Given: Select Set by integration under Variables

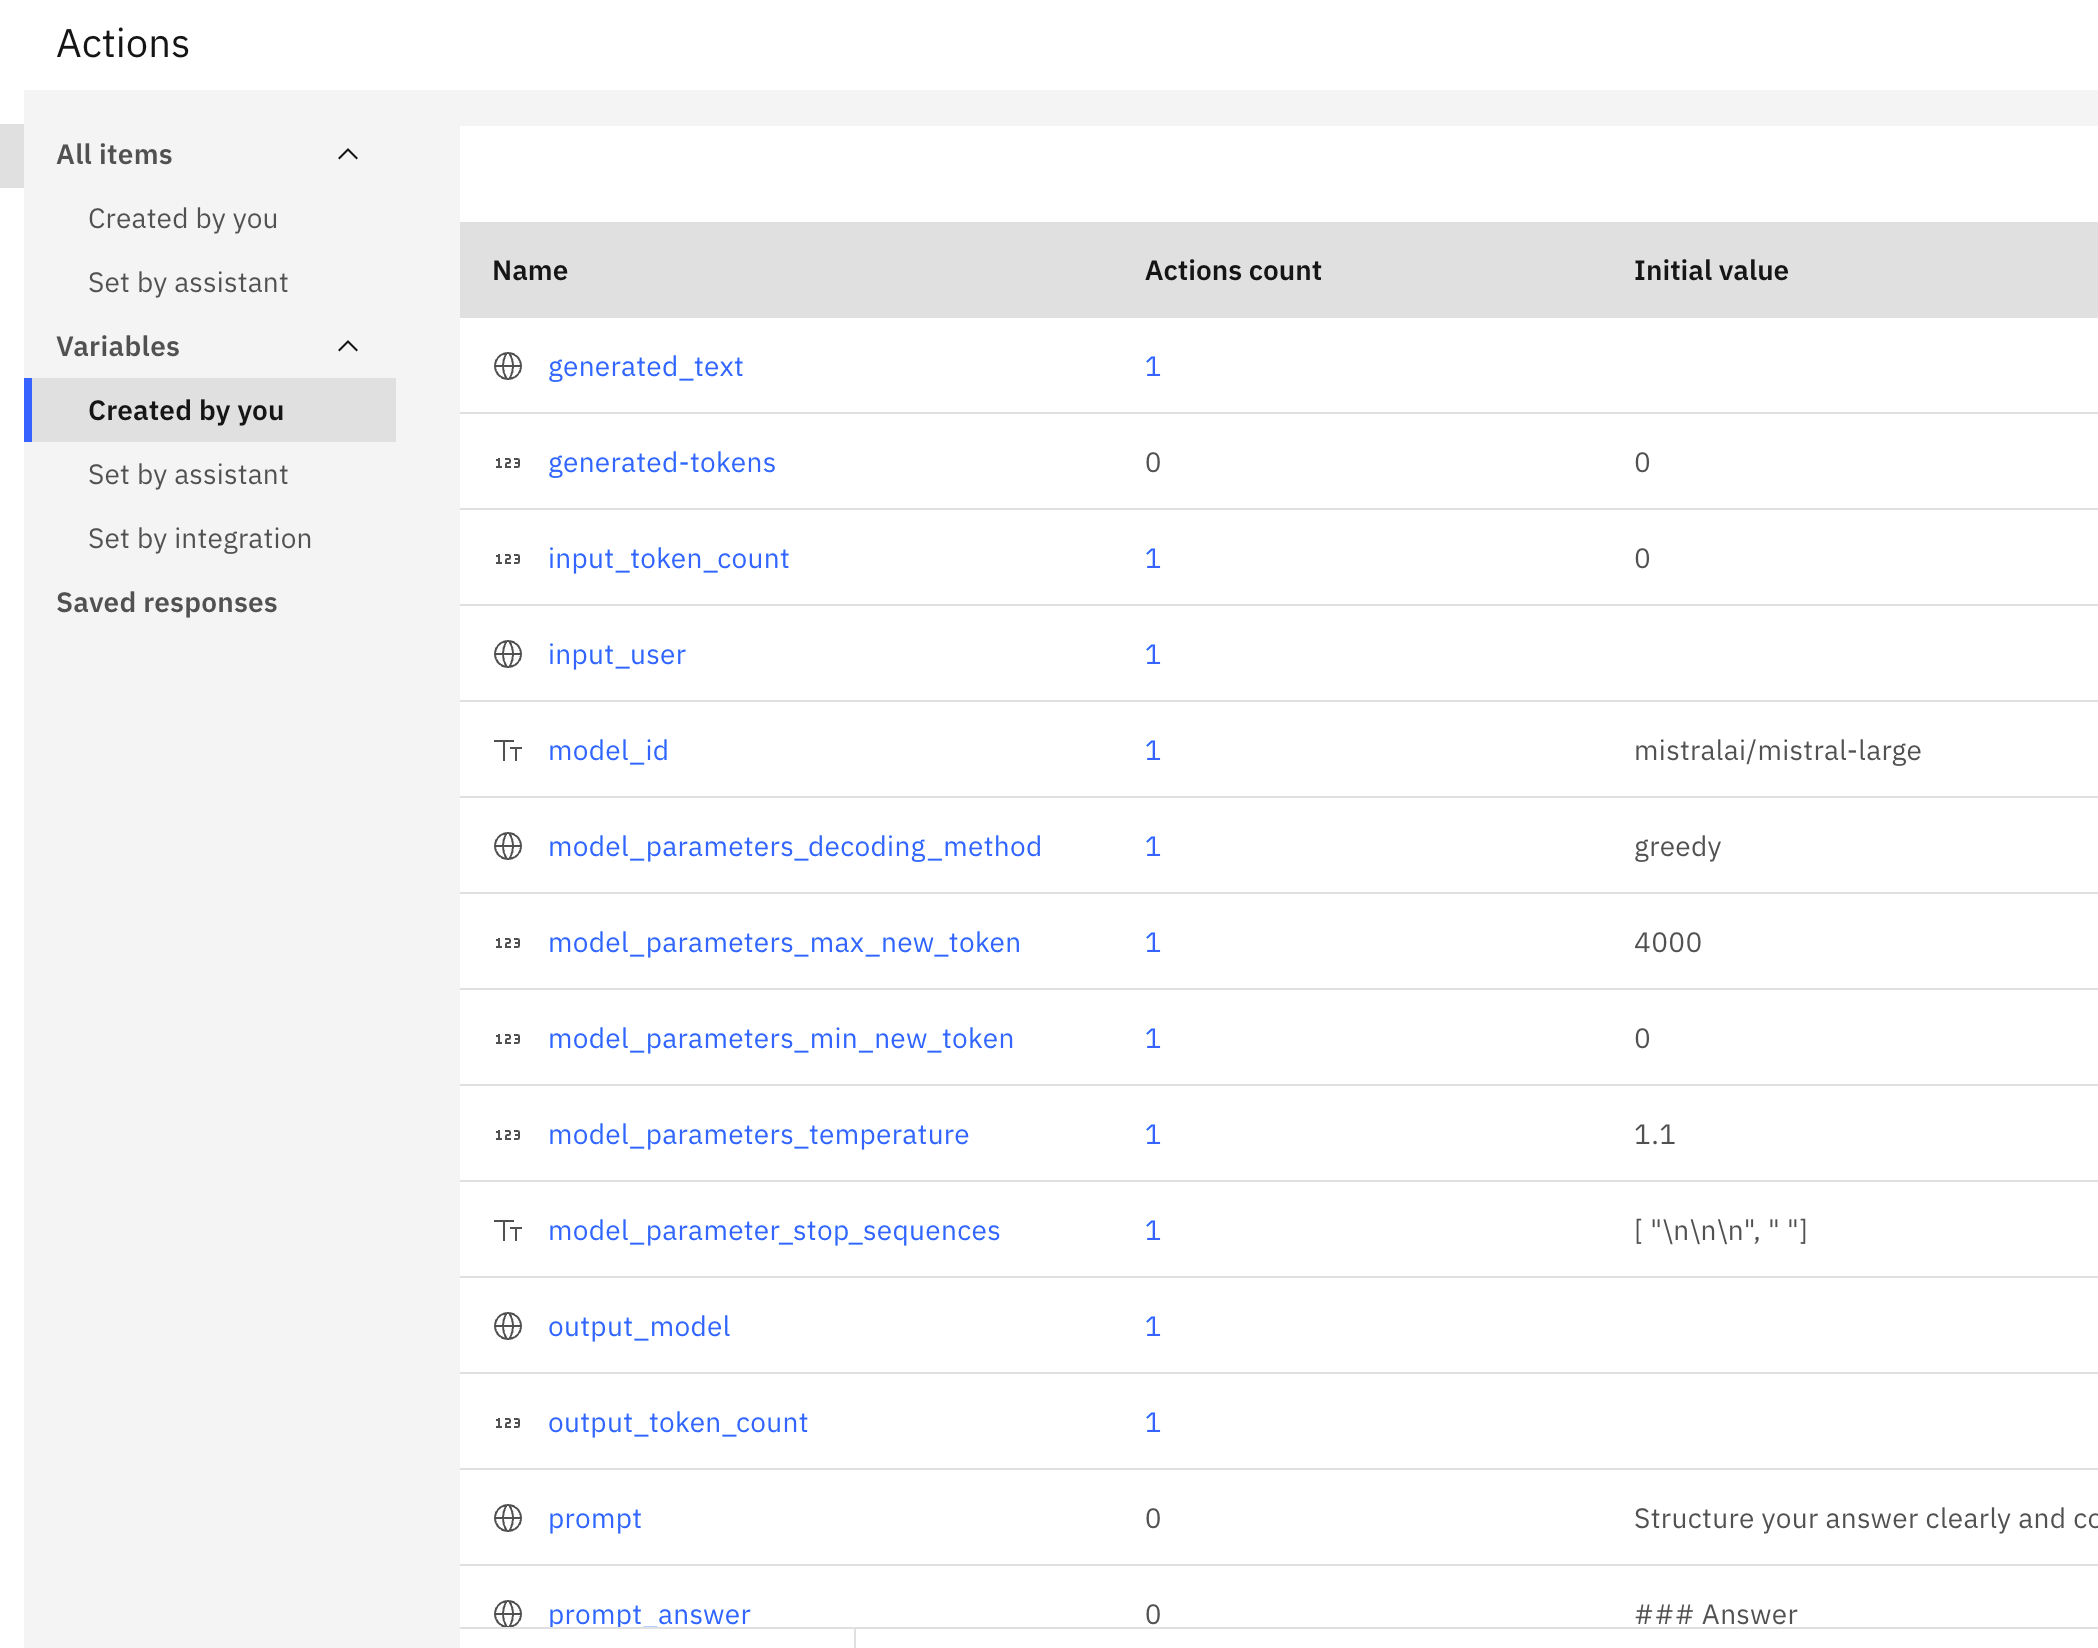Looking at the screenshot, I should pos(199,538).
